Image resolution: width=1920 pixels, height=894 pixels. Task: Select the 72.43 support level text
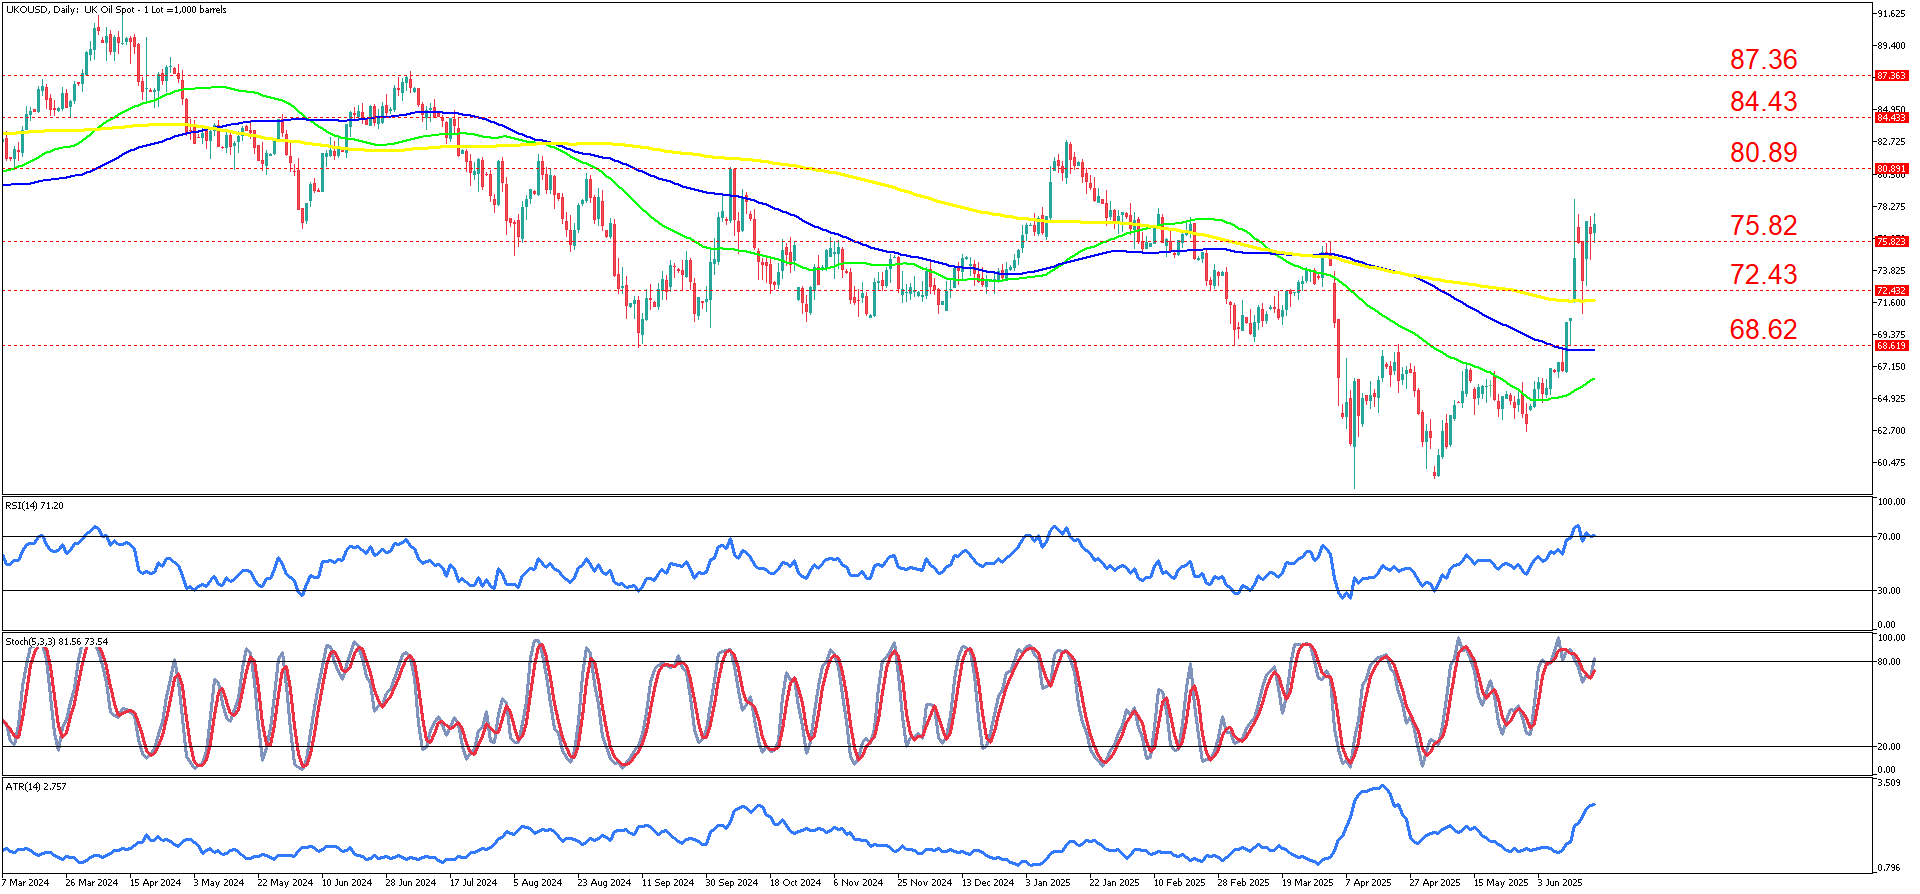[x=1763, y=275]
